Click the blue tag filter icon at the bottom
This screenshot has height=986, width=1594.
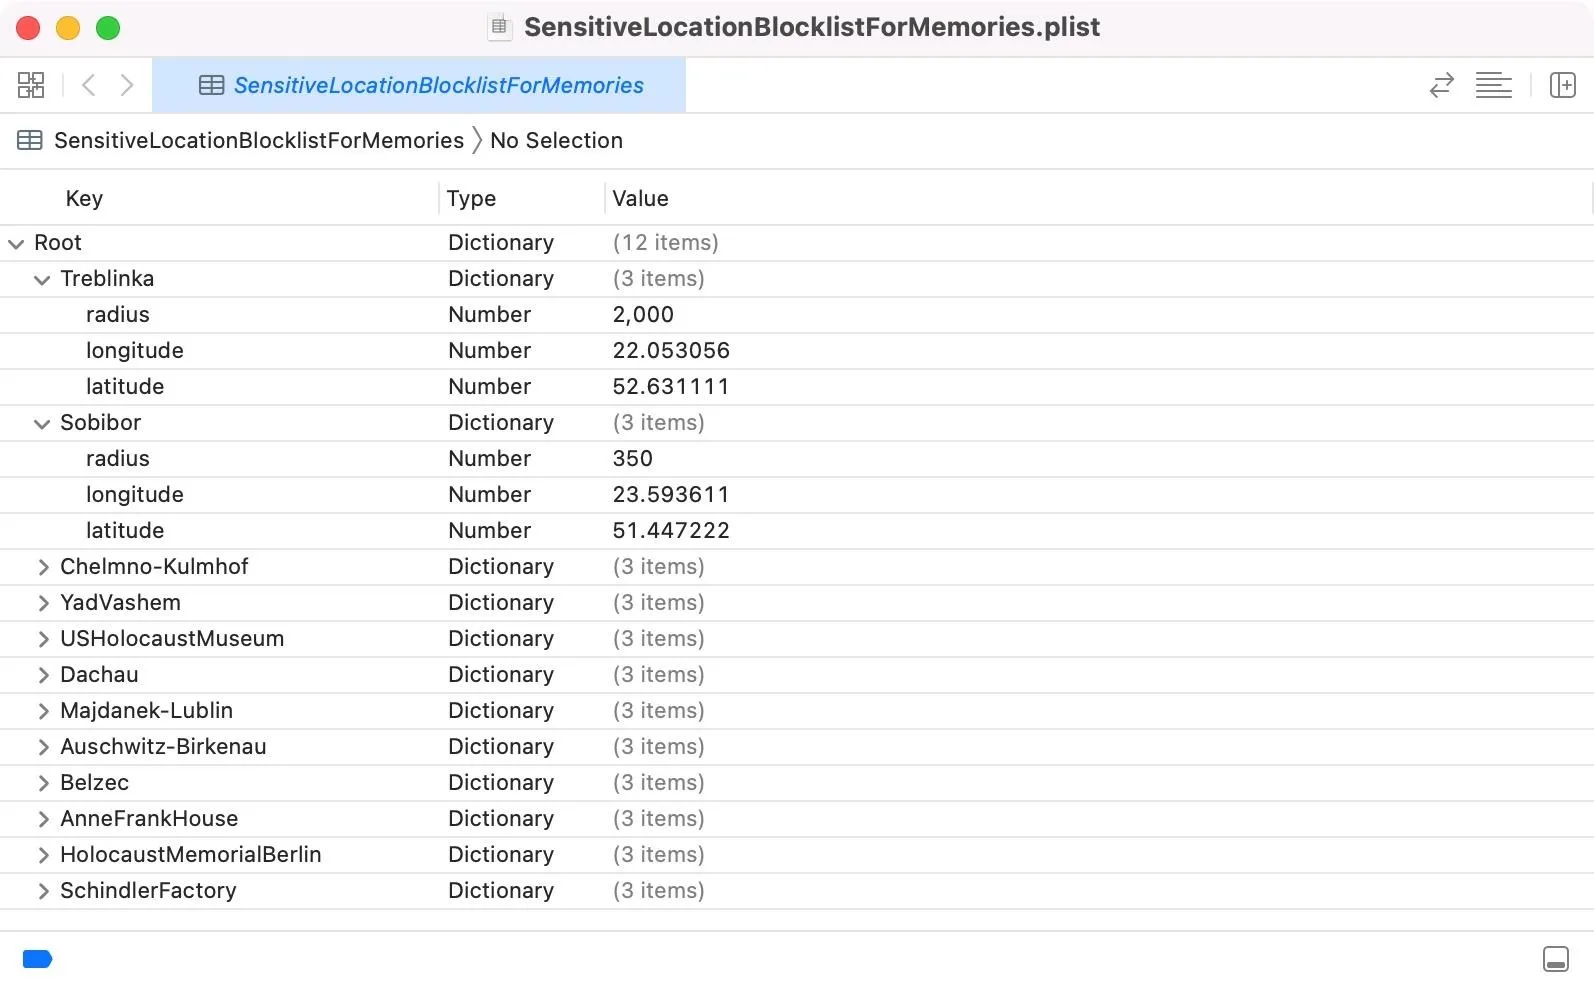[x=37, y=959]
